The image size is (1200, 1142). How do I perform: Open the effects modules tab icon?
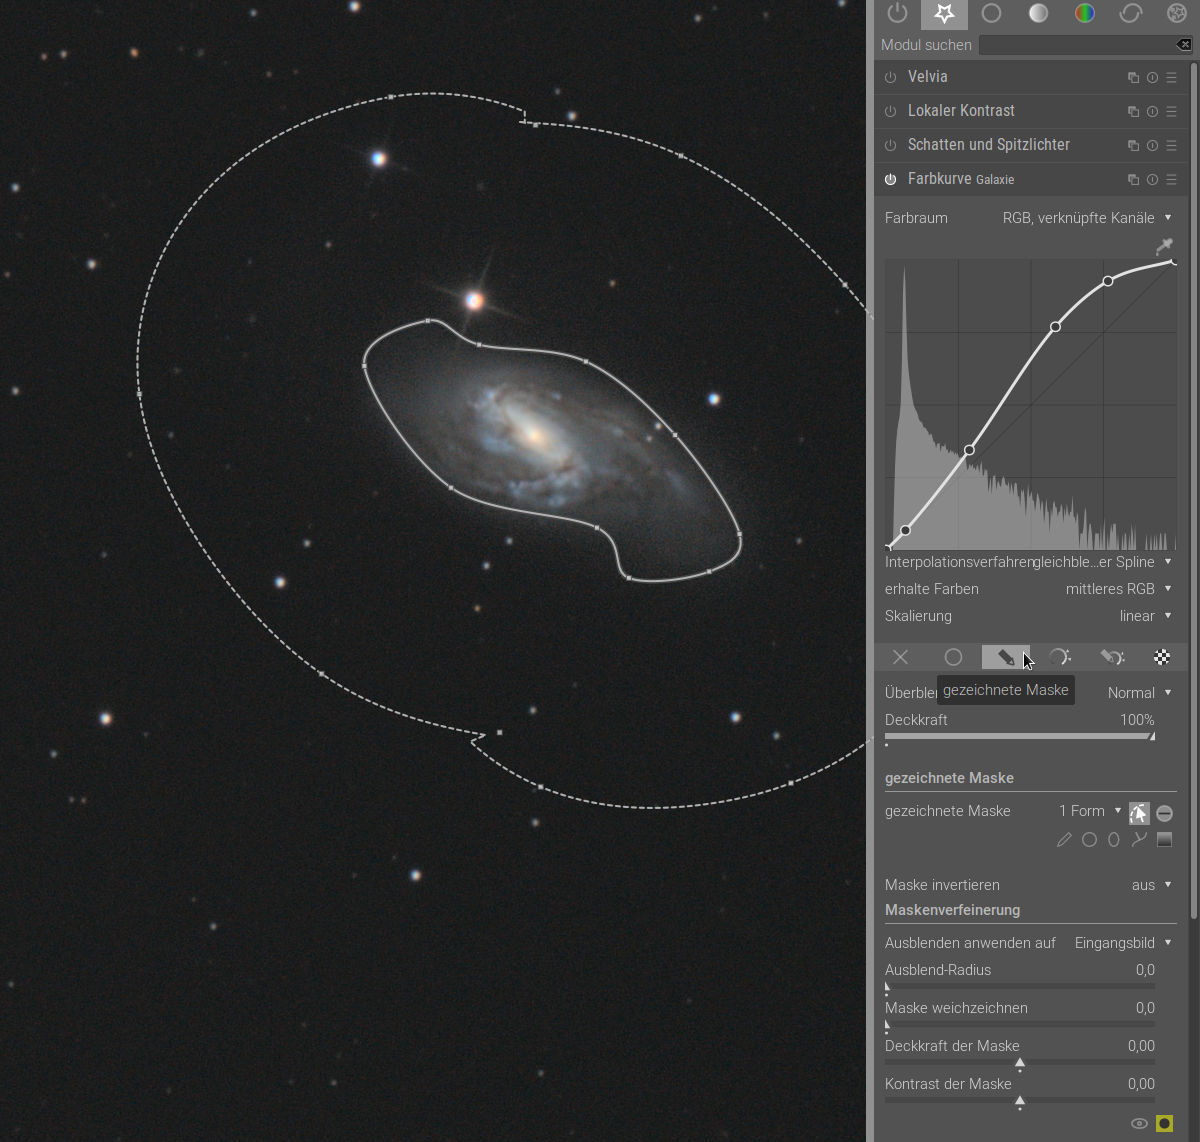point(1177,13)
